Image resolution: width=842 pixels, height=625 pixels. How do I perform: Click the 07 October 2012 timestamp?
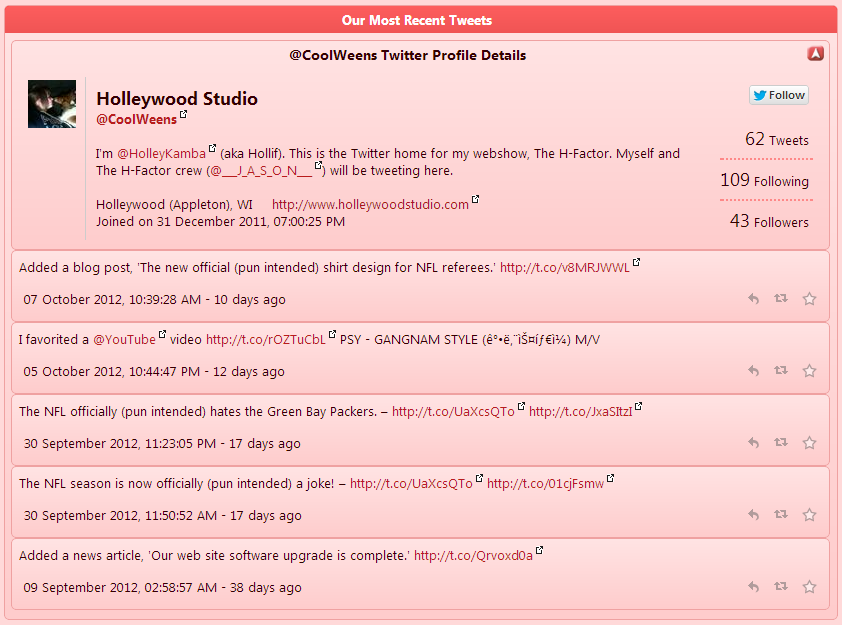click(154, 300)
